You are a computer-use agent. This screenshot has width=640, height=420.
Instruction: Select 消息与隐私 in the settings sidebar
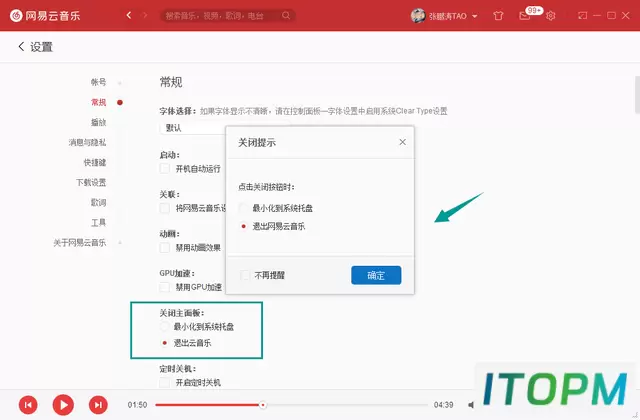87,142
